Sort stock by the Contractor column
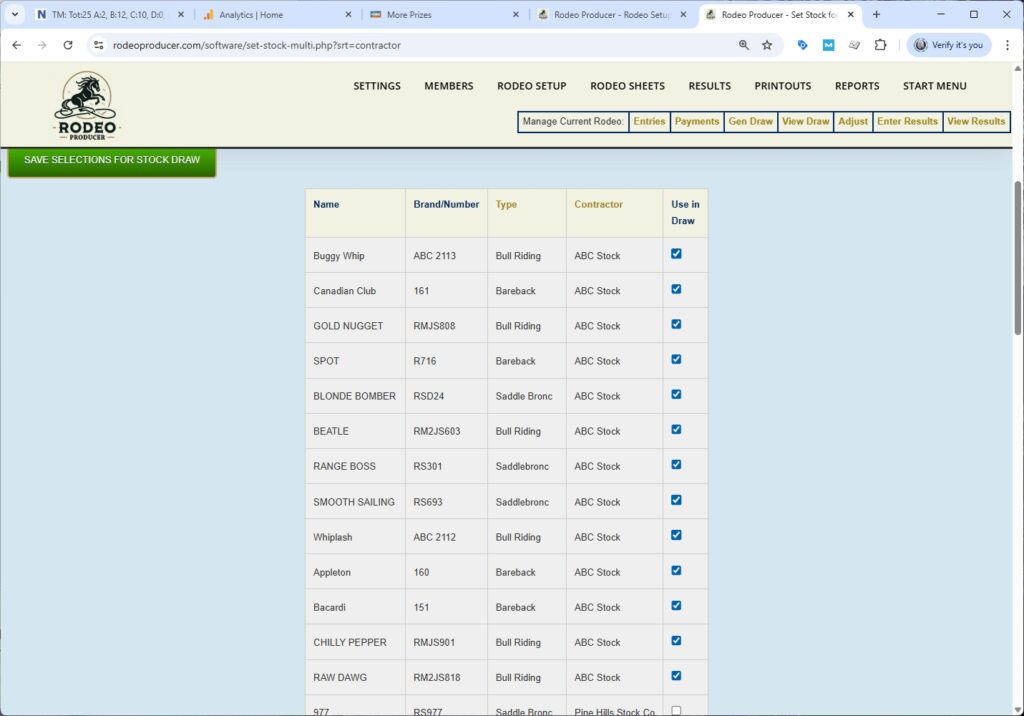This screenshot has width=1024, height=716. (x=598, y=203)
